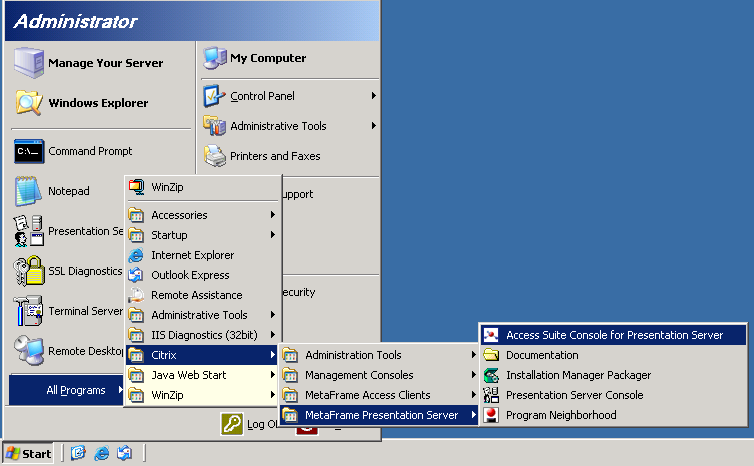
Task: Click the Terminal Server icon
Action: pyautogui.click(x=28, y=311)
